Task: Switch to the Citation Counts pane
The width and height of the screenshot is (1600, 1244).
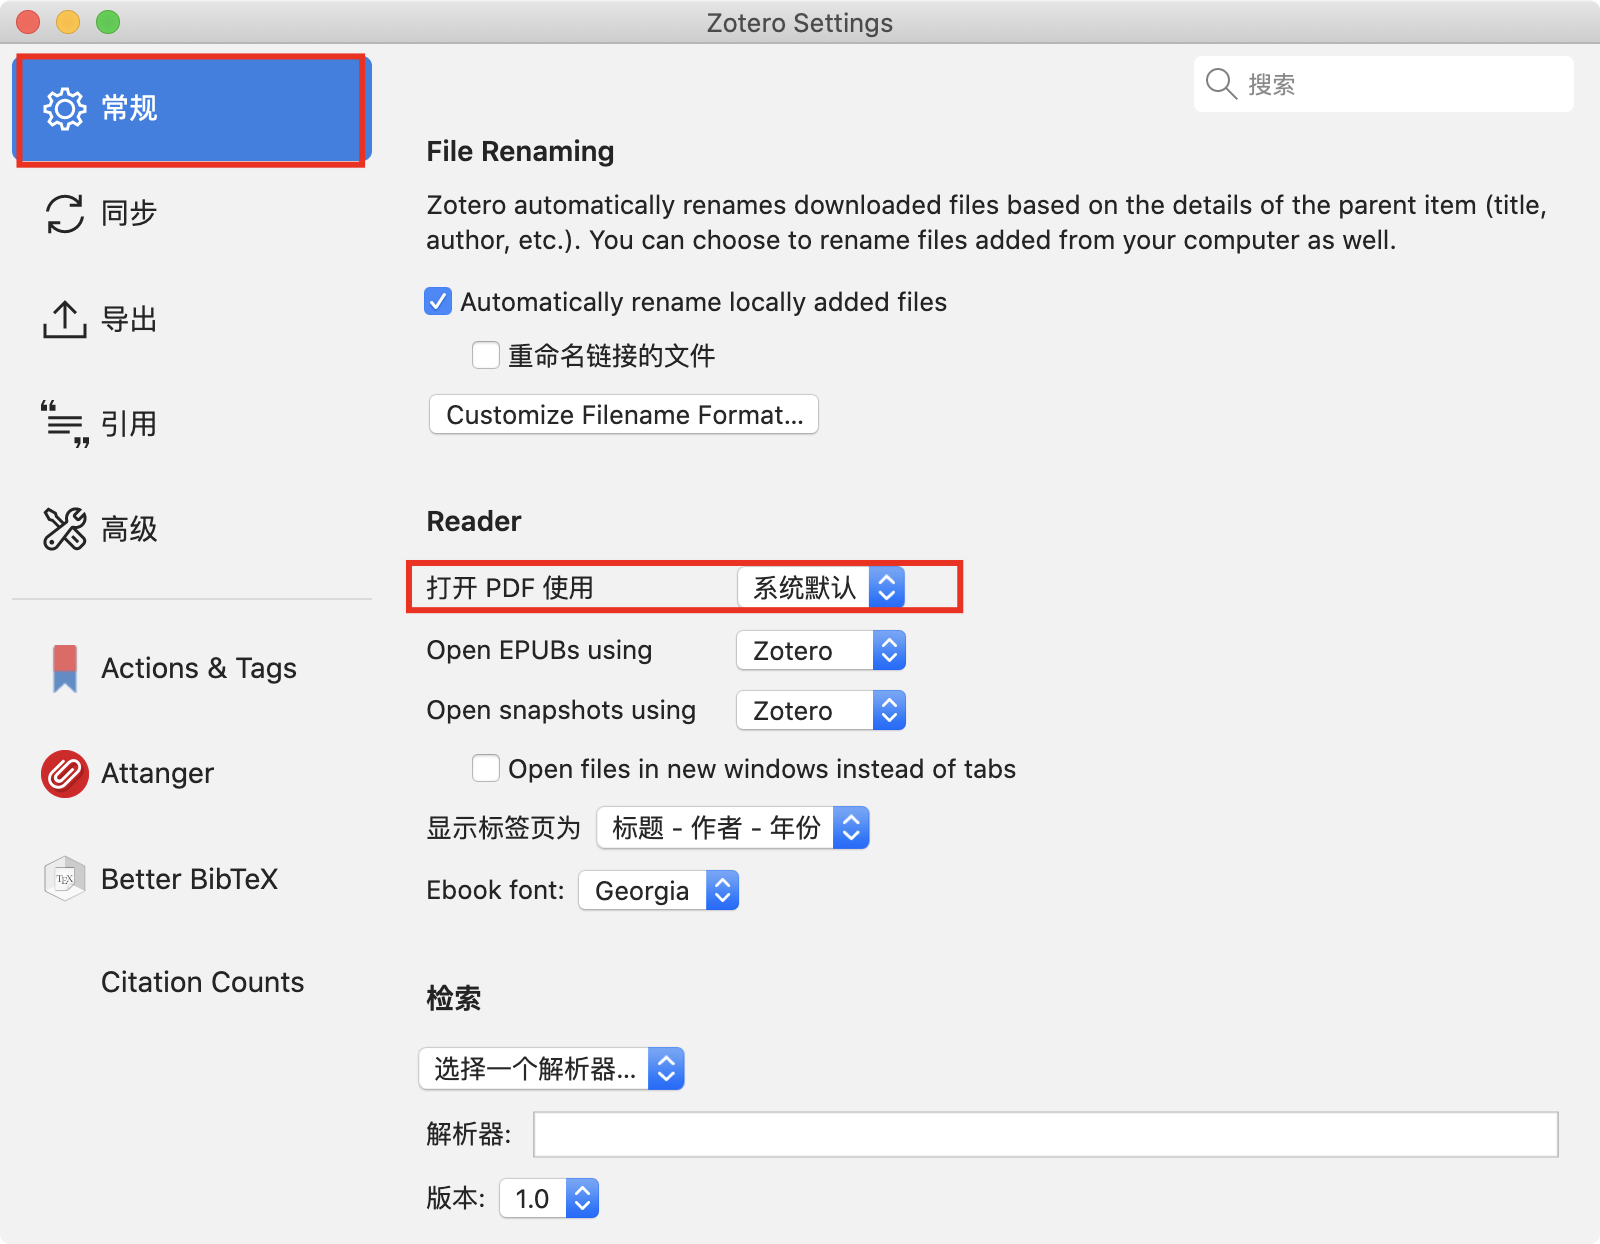Action: tap(202, 982)
